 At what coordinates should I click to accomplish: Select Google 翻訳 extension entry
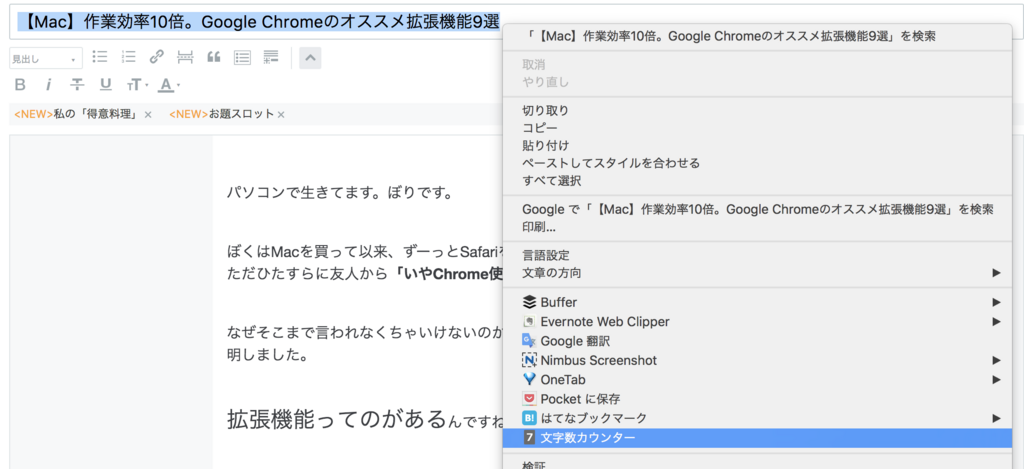(757, 341)
